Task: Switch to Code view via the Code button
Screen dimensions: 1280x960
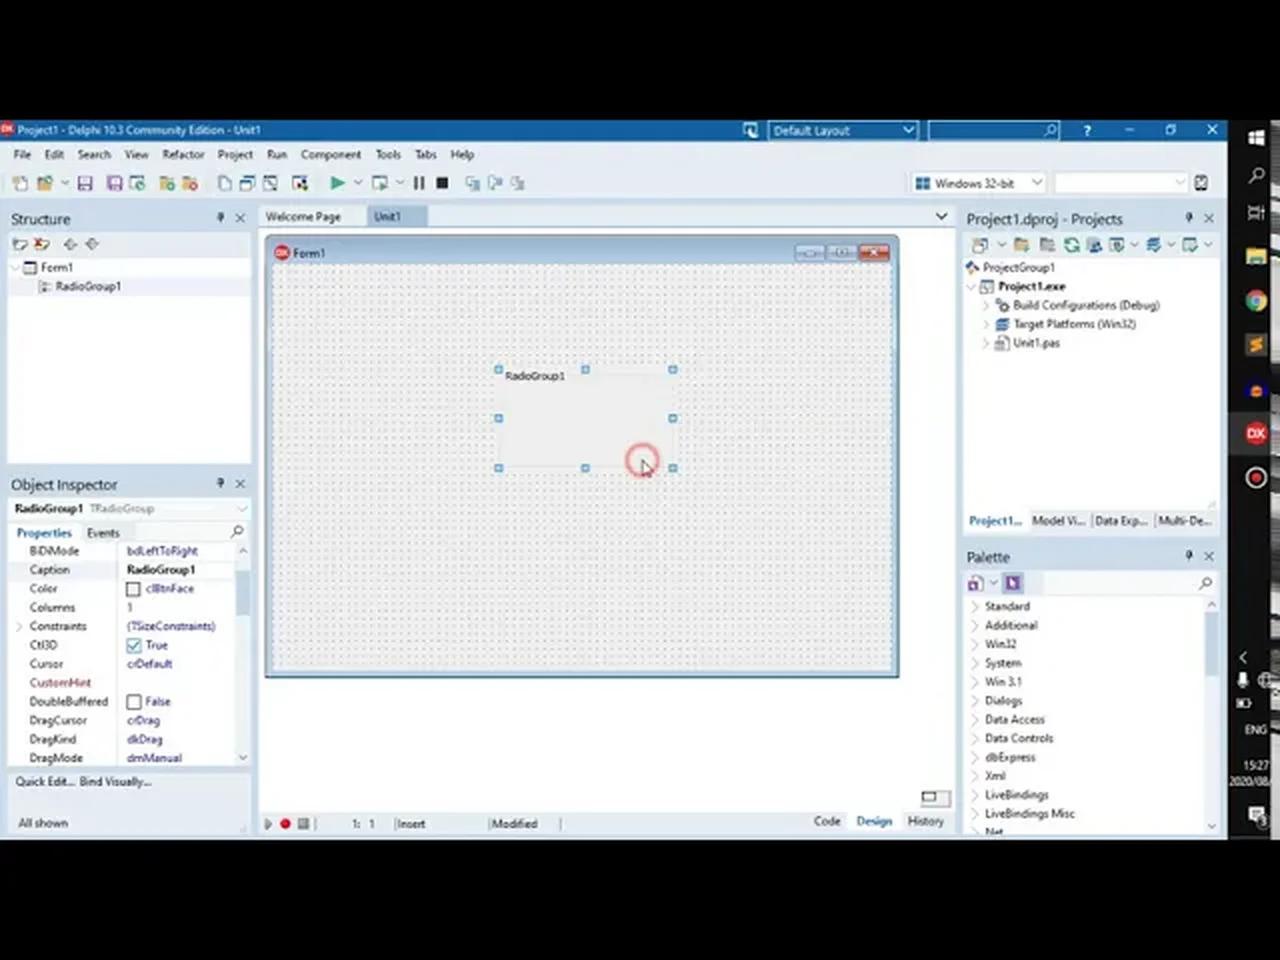Action: (826, 821)
